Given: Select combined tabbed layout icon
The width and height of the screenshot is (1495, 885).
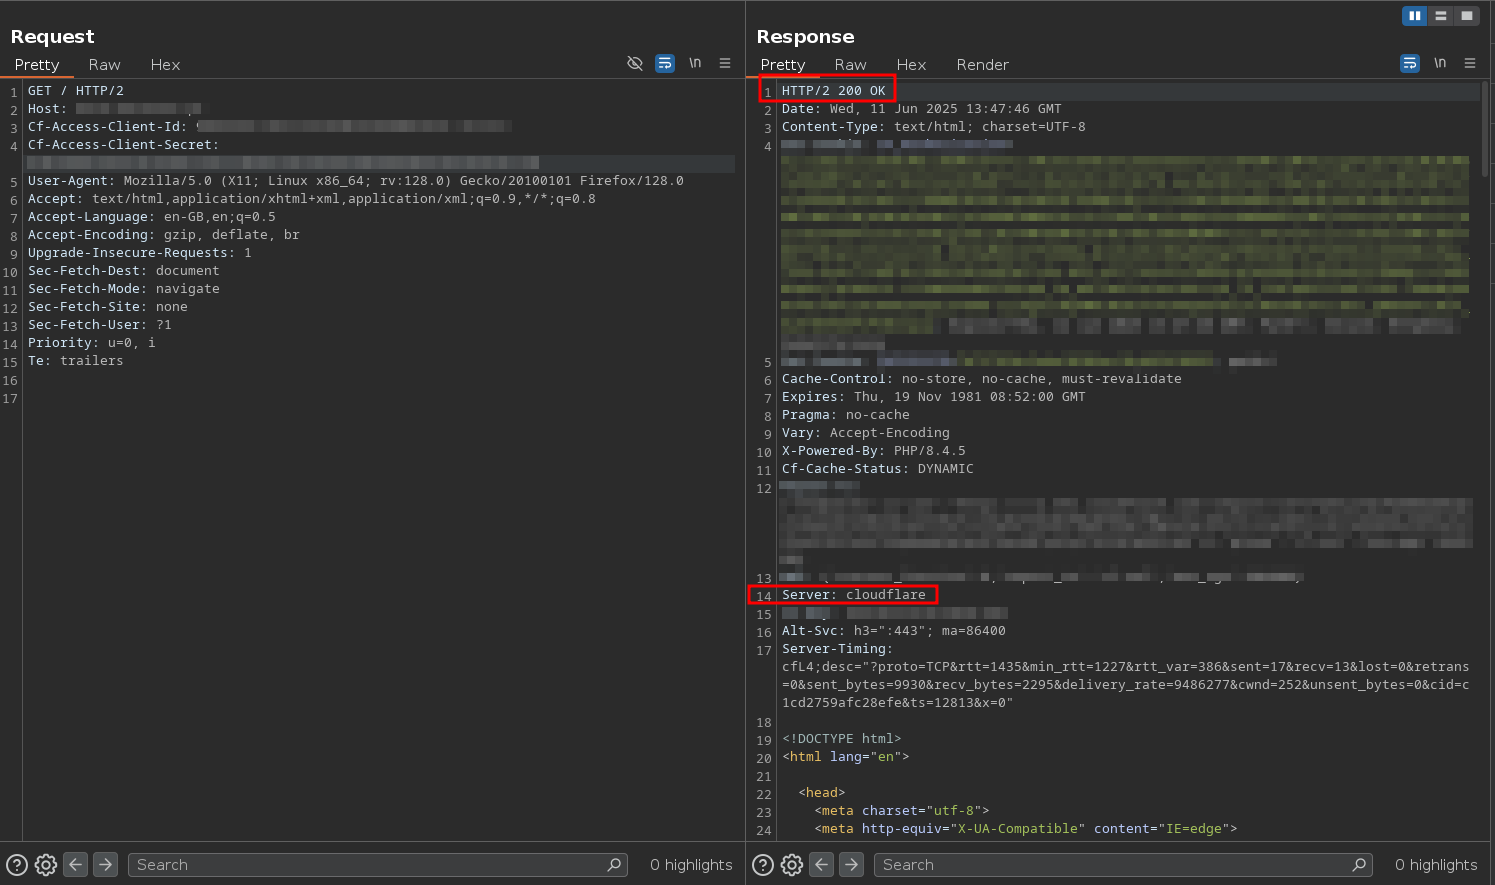Looking at the screenshot, I should pyautogui.click(x=1467, y=16).
